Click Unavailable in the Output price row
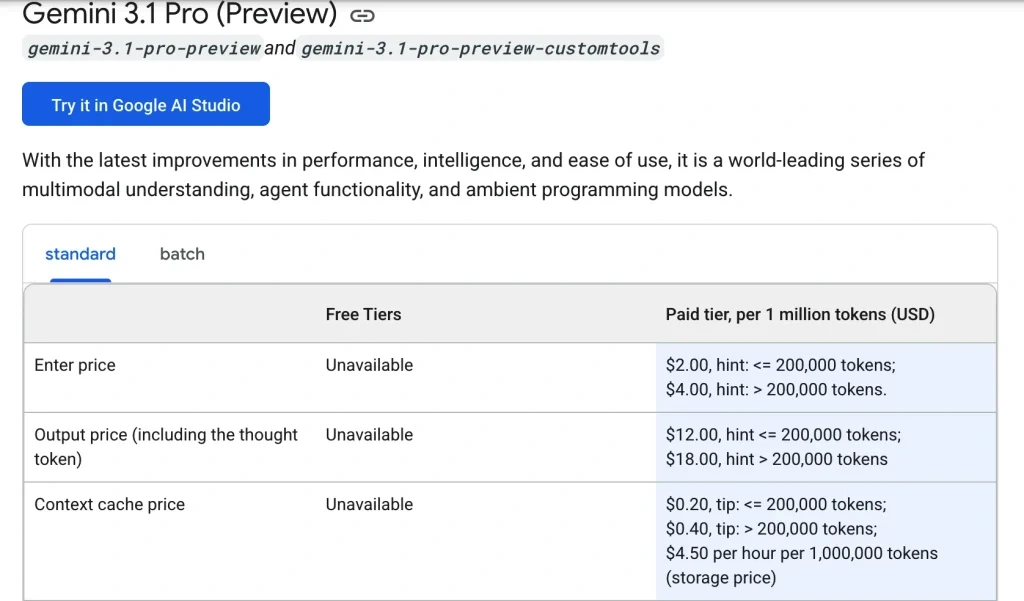Viewport: 1024px width, 601px height. click(369, 435)
